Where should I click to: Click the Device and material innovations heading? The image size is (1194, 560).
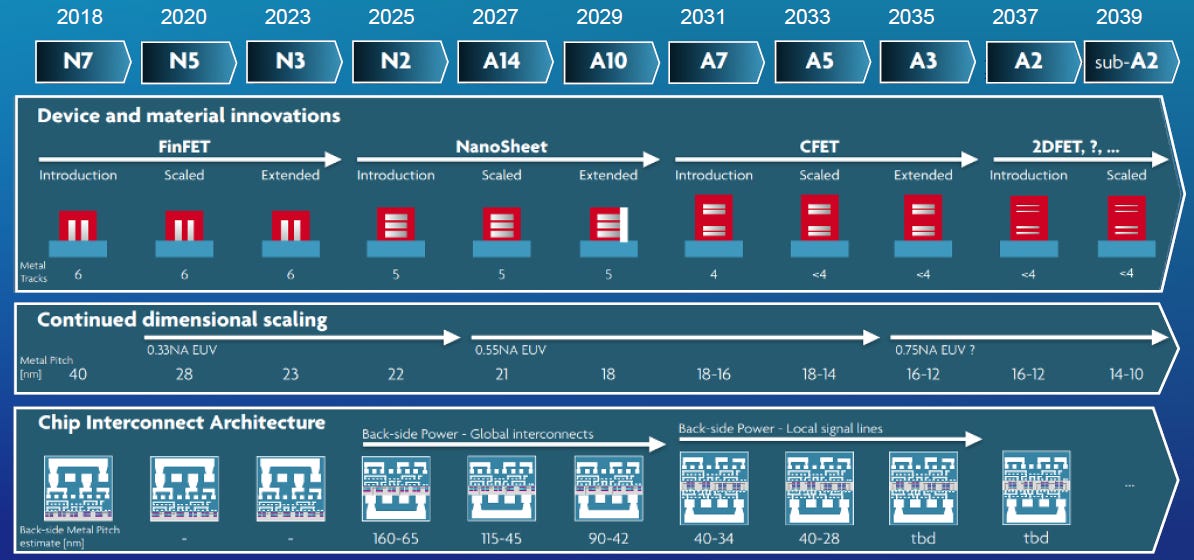[189, 117]
